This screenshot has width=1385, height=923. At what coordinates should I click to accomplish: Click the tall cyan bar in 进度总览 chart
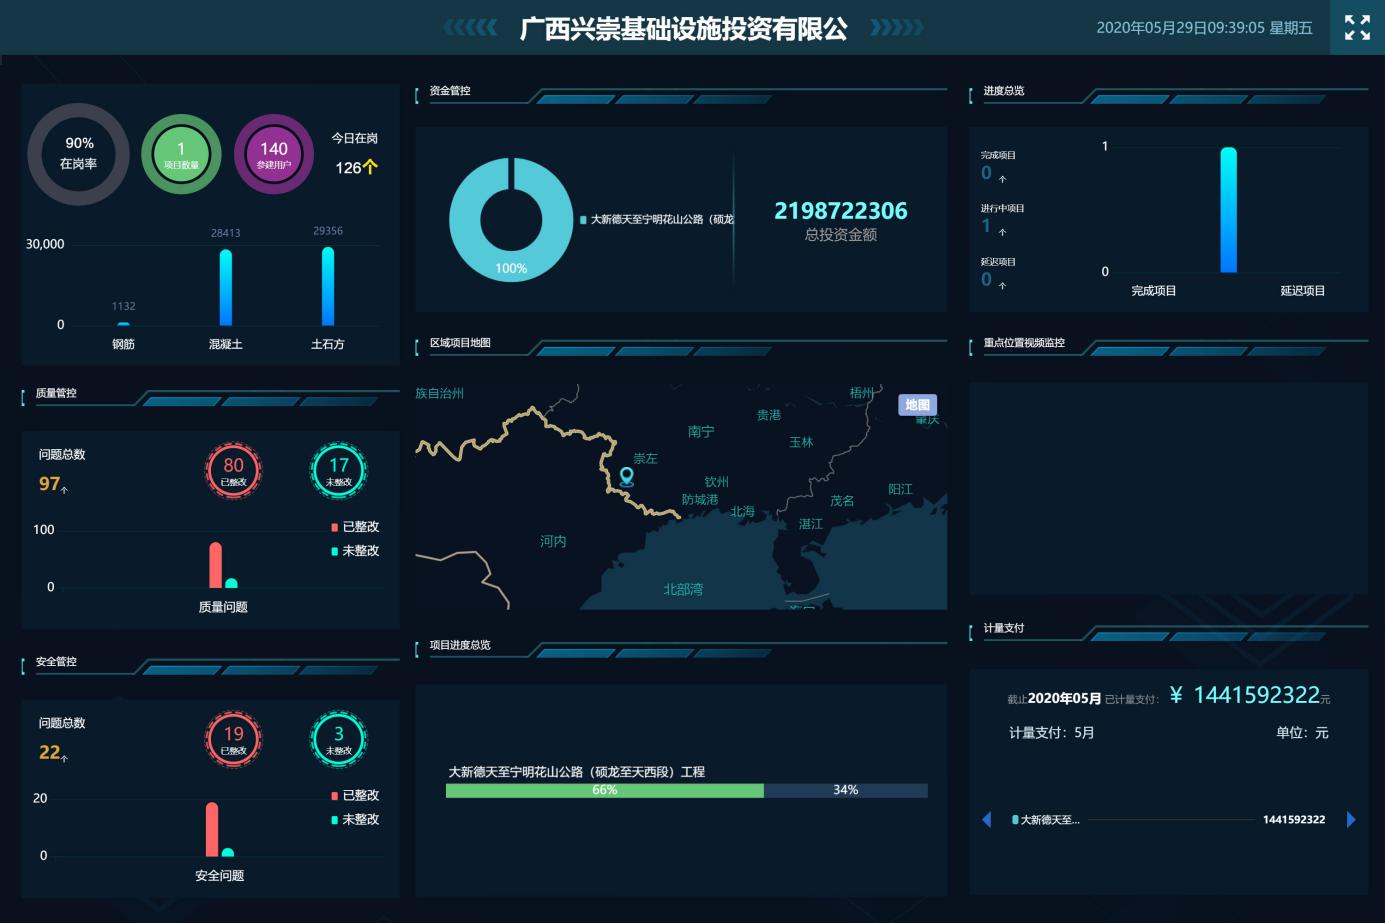tap(1229, 210)
